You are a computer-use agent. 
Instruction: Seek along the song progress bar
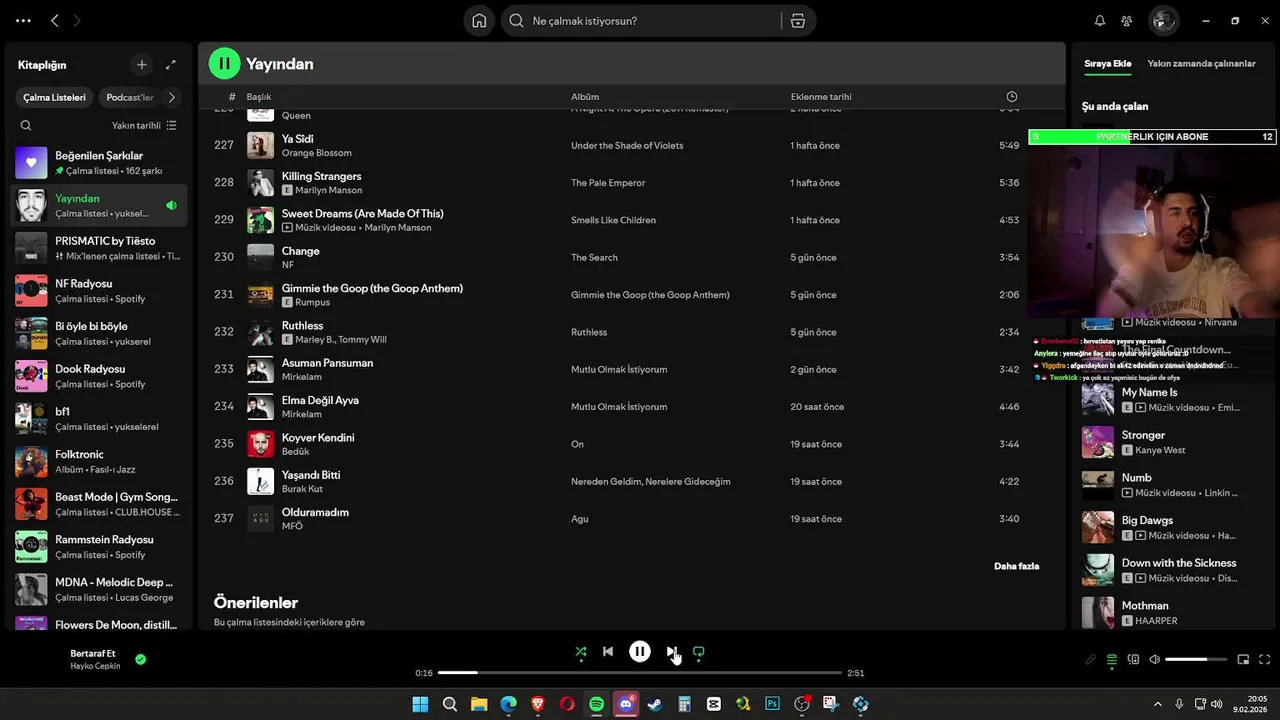coord(640,673)
